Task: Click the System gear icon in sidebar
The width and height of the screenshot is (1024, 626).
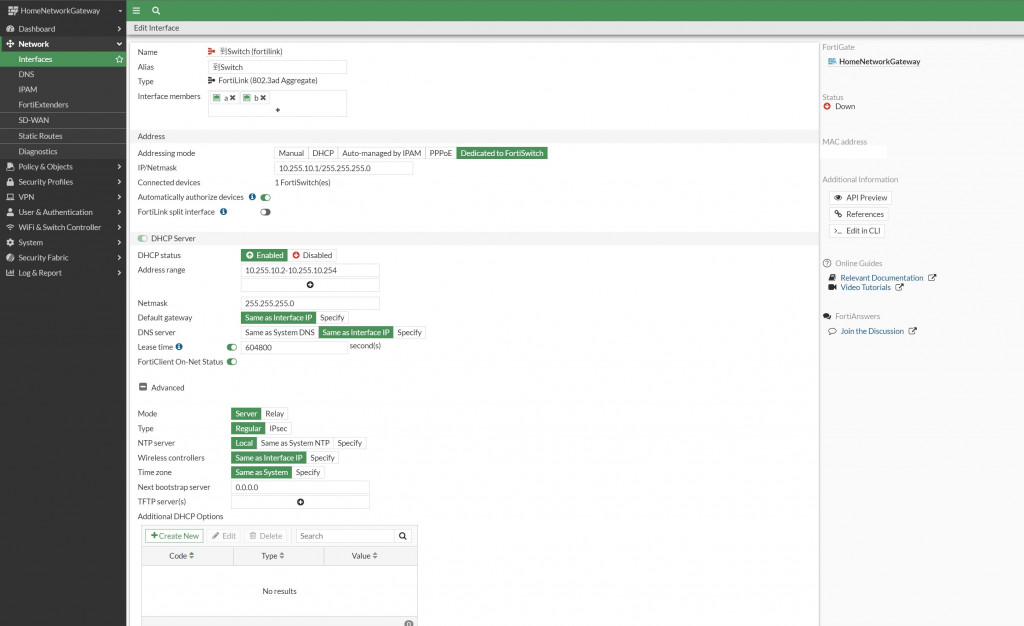Action: point(10,242)
